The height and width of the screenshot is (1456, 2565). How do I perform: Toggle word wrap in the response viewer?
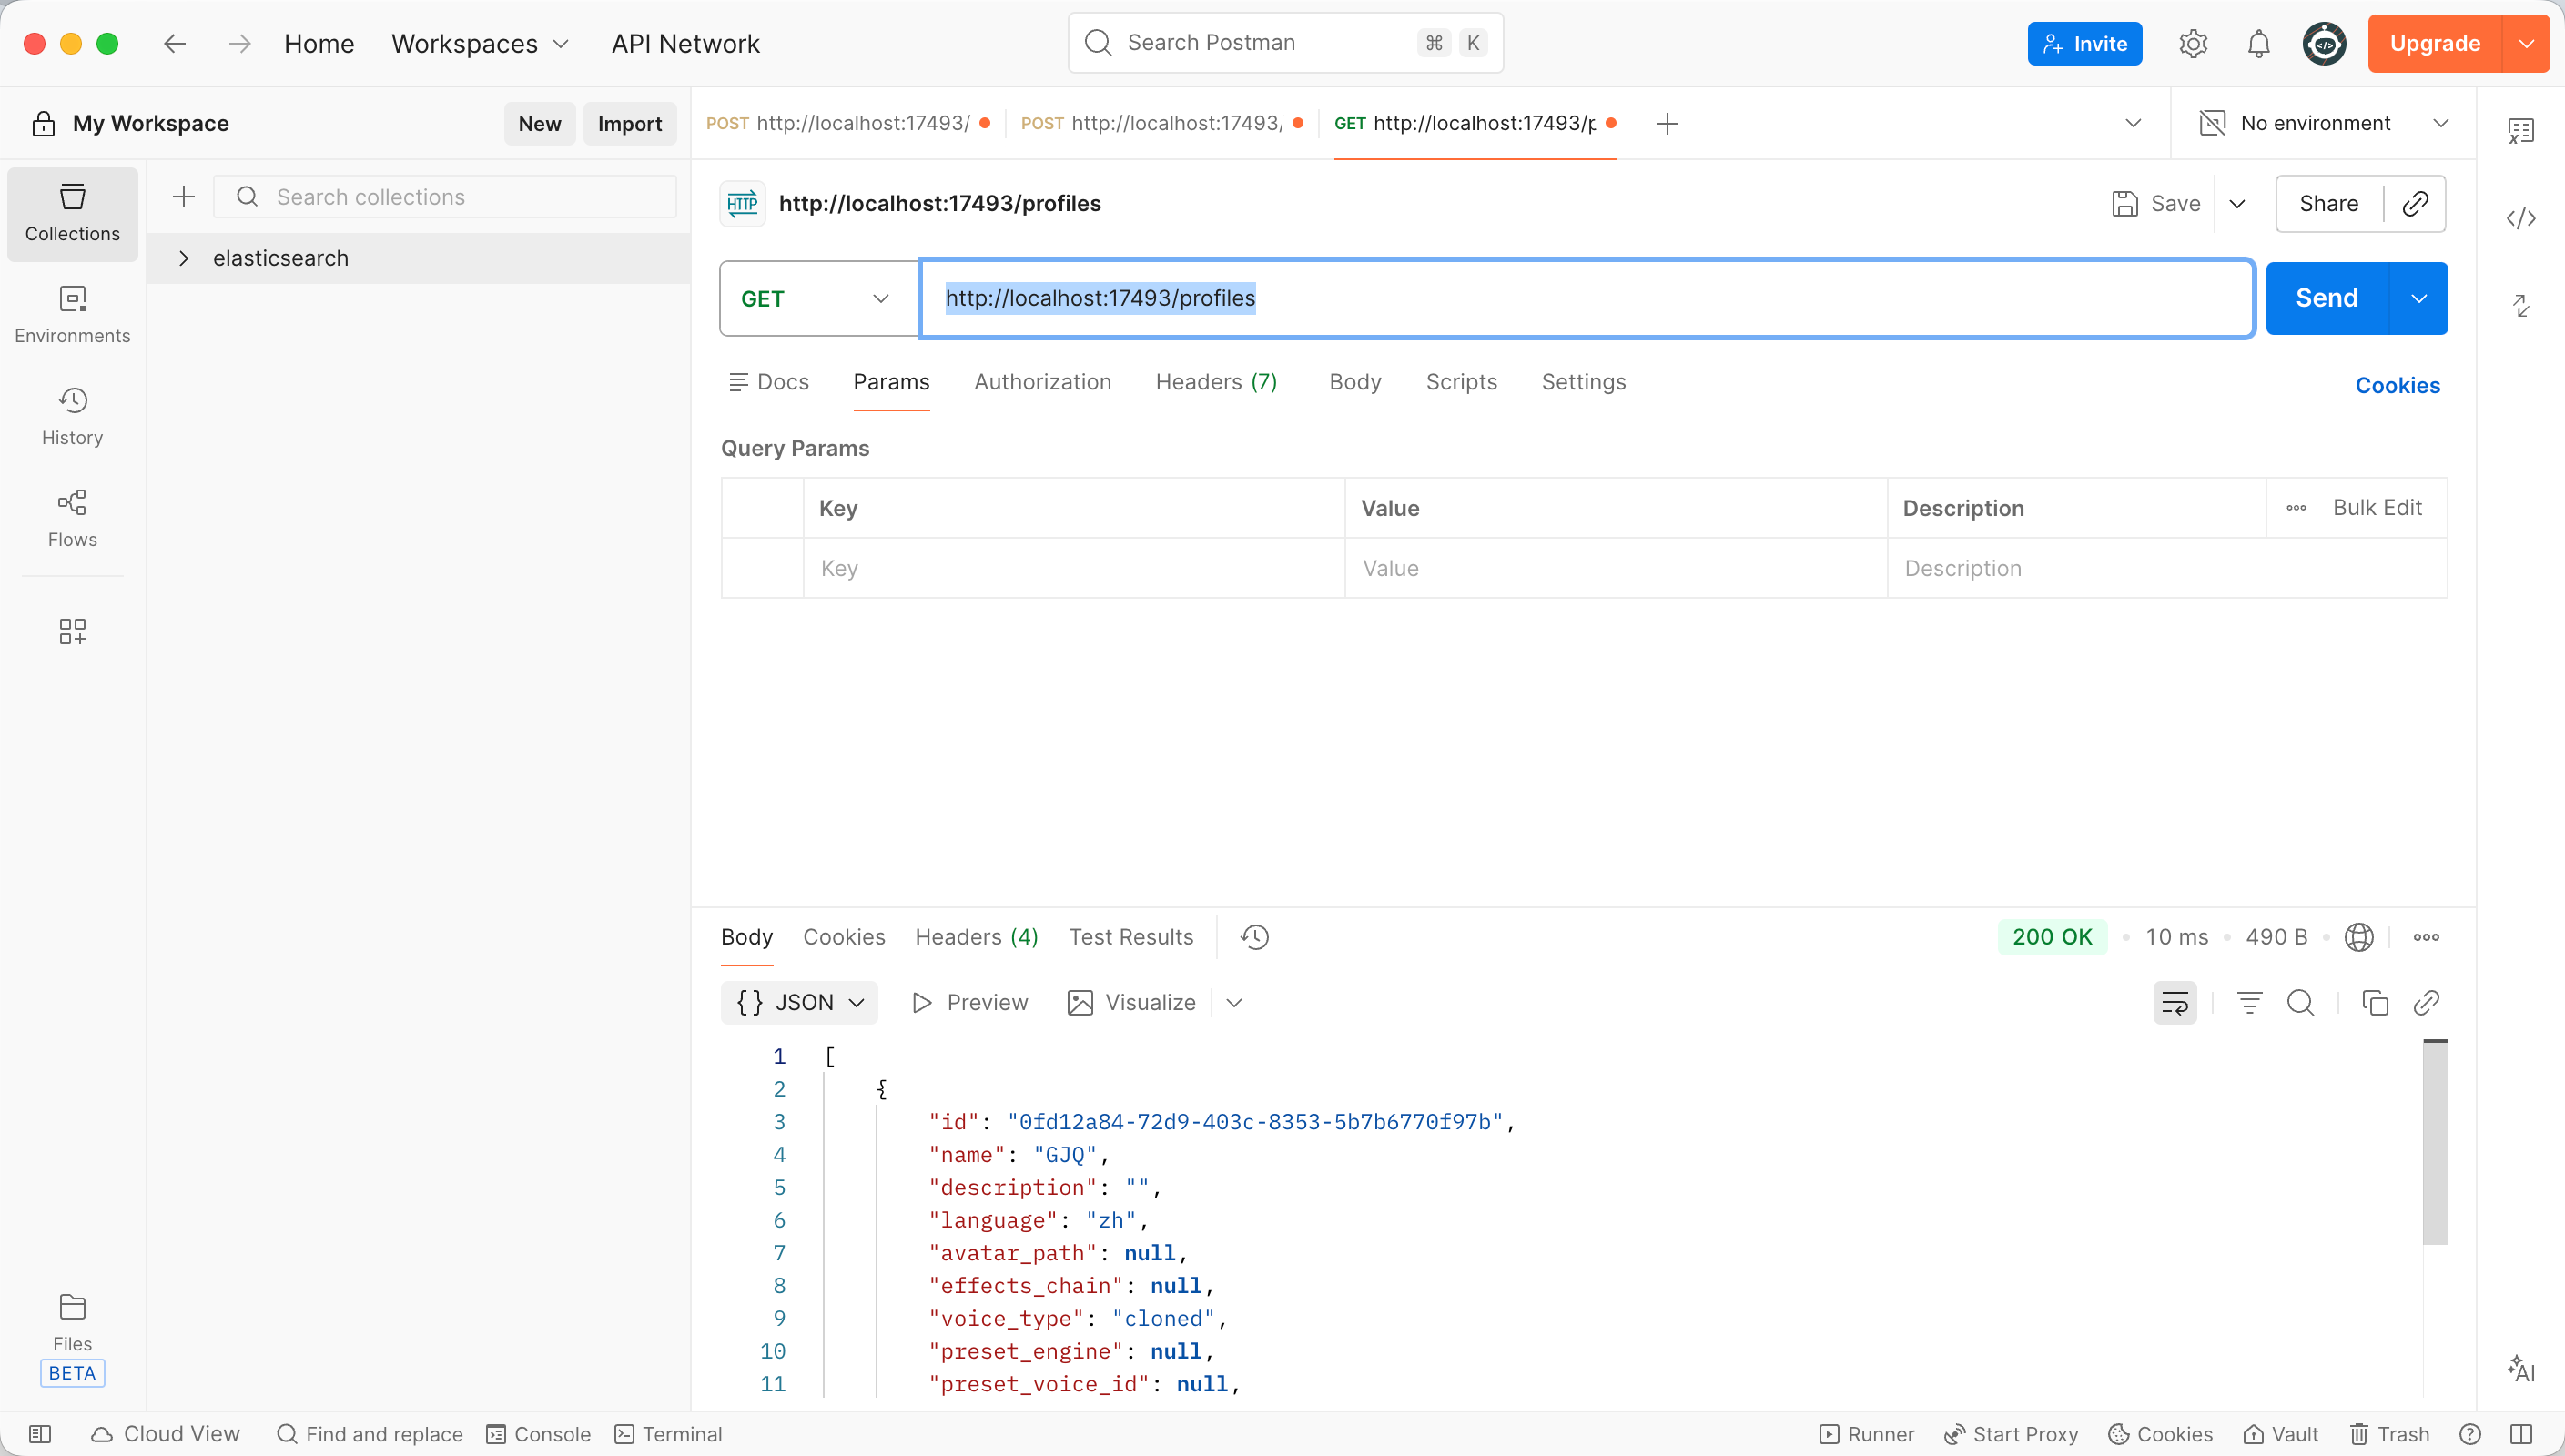(2174, 1003)
